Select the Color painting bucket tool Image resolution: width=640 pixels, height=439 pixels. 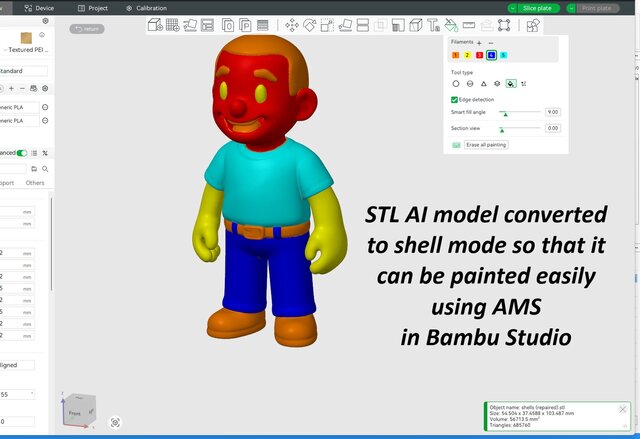(451, 25)
